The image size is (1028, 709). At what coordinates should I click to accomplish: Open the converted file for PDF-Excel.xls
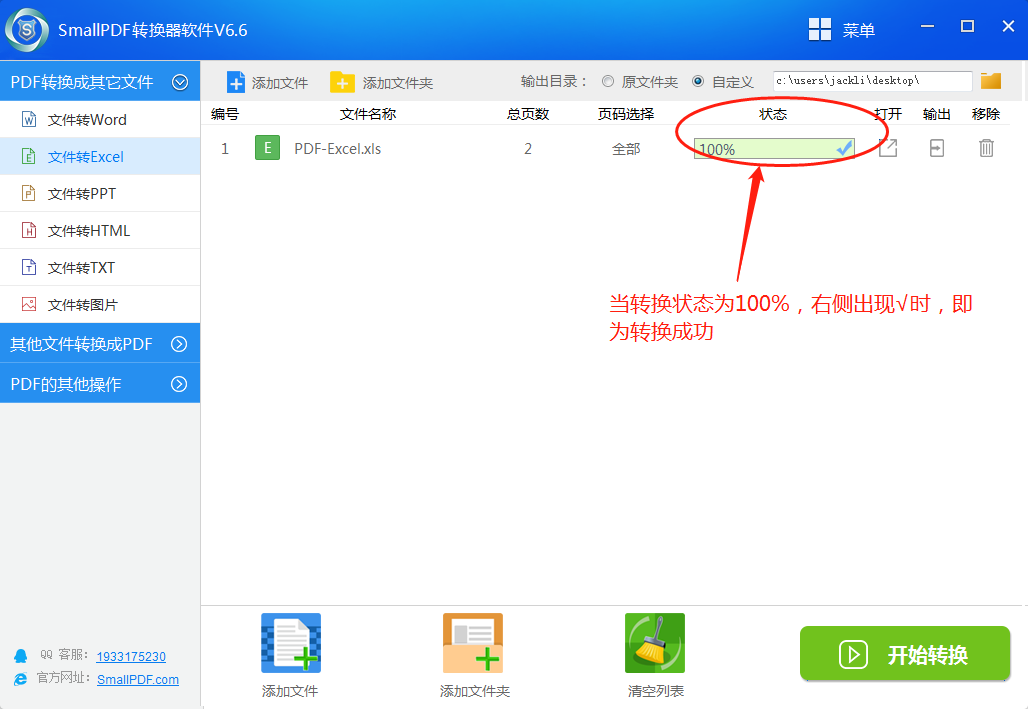point(888,148)
